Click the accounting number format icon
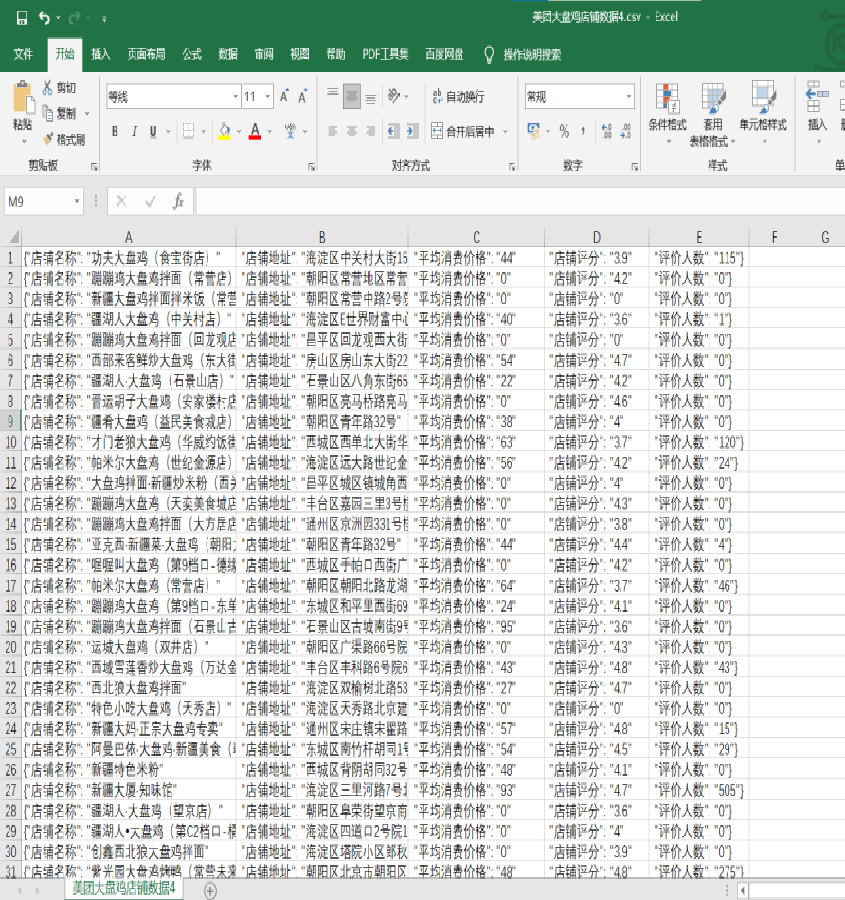The width and height of the screenshot is (845, 900). pyautogui.click(x=533, y=131)
